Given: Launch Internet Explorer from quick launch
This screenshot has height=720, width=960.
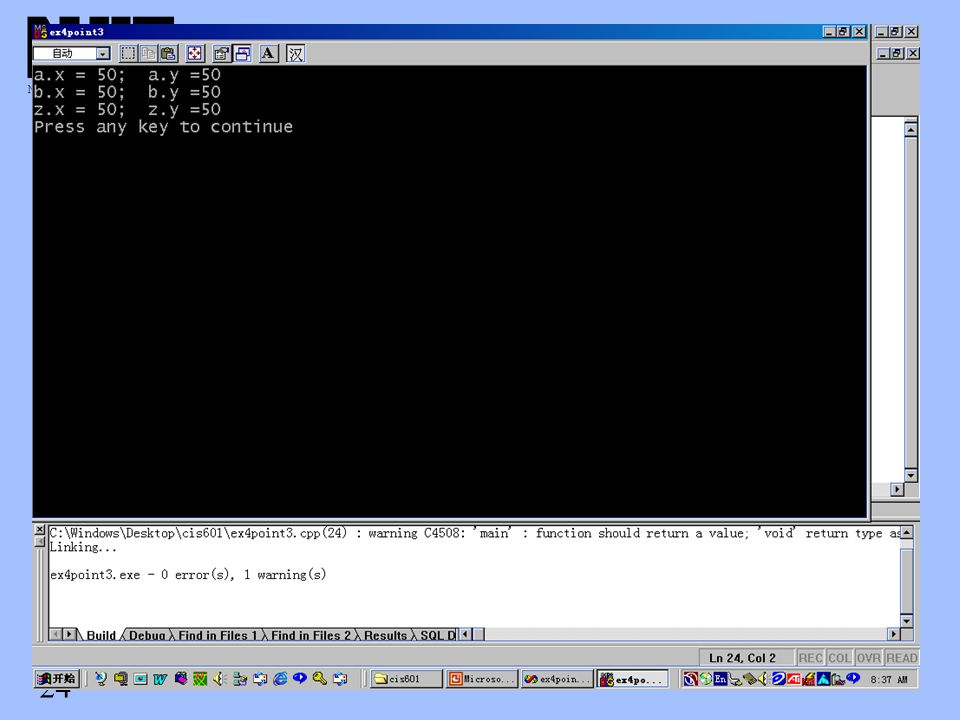Looking at the screenshot, I should pyautogui.click(x=280, y=678).
